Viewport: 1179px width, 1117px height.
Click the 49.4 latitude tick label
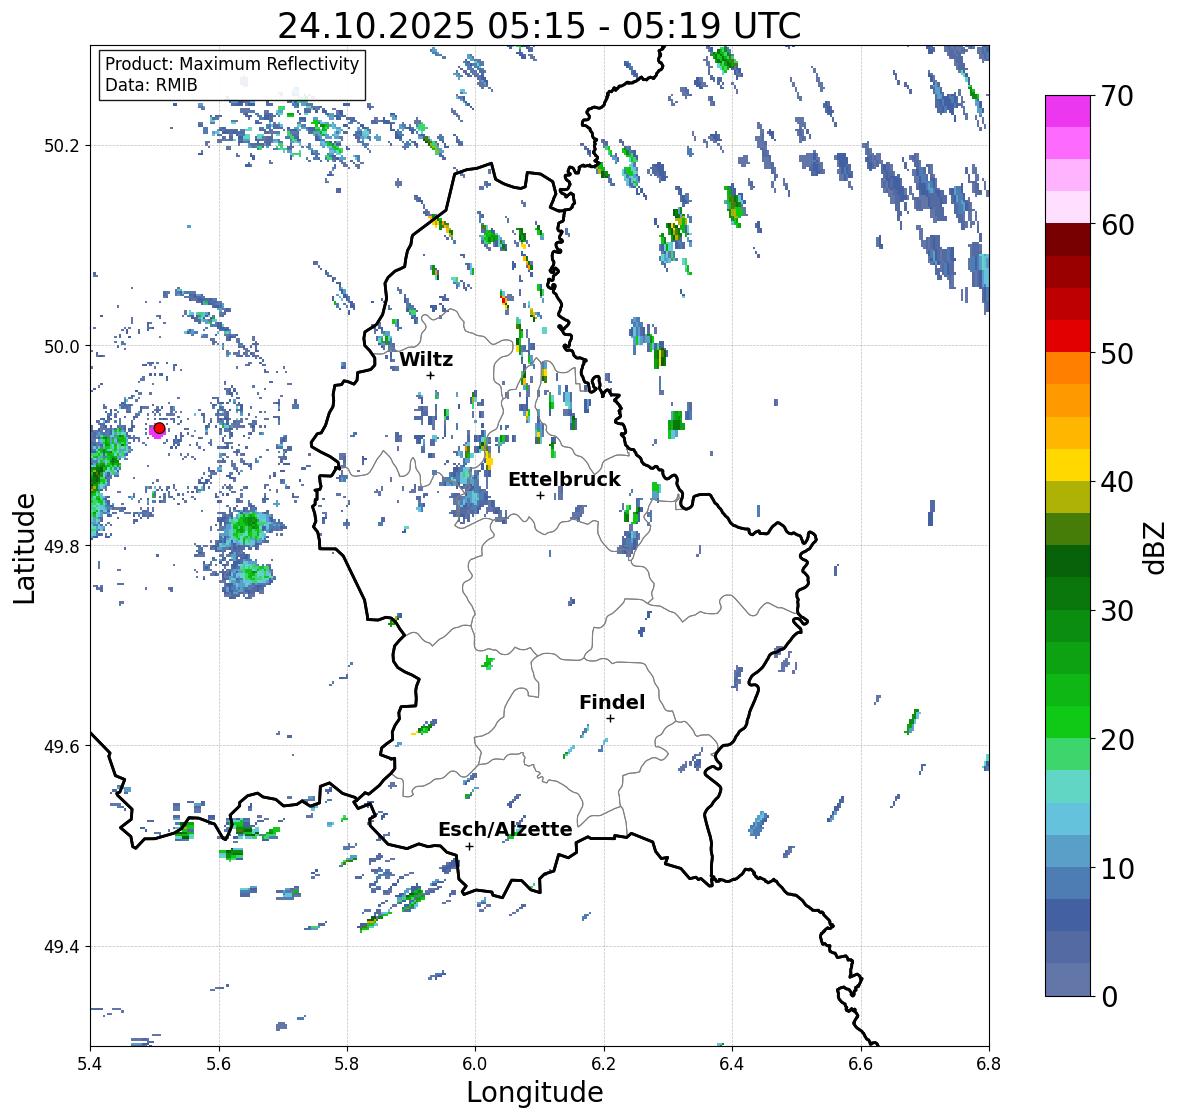(62, 946)
